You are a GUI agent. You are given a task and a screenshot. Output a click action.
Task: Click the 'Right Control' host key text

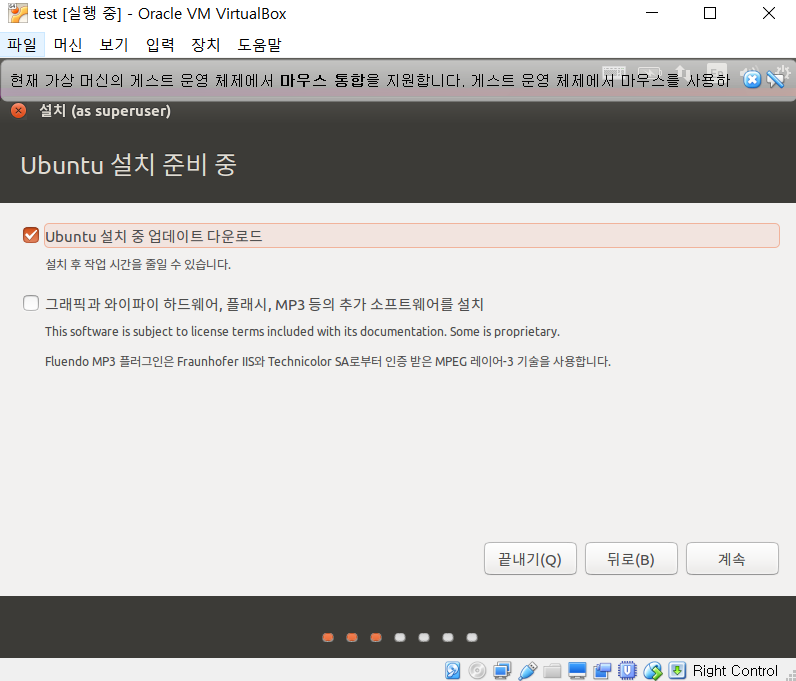tap(735, 671)
